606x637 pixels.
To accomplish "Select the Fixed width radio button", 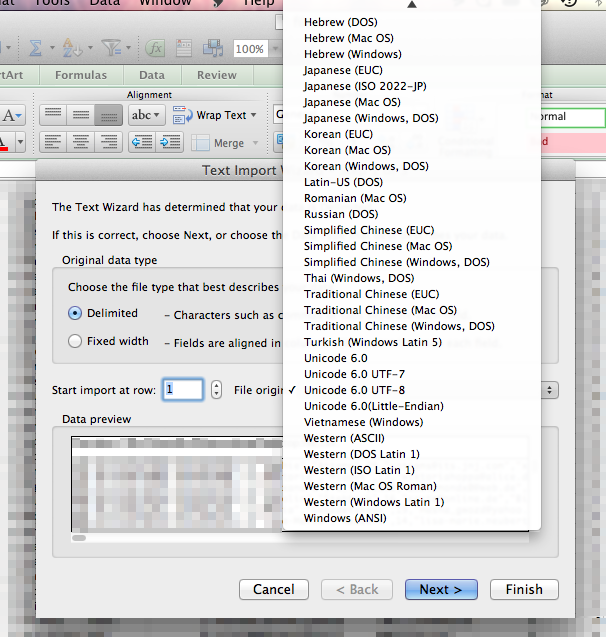I will pos(75,341).
